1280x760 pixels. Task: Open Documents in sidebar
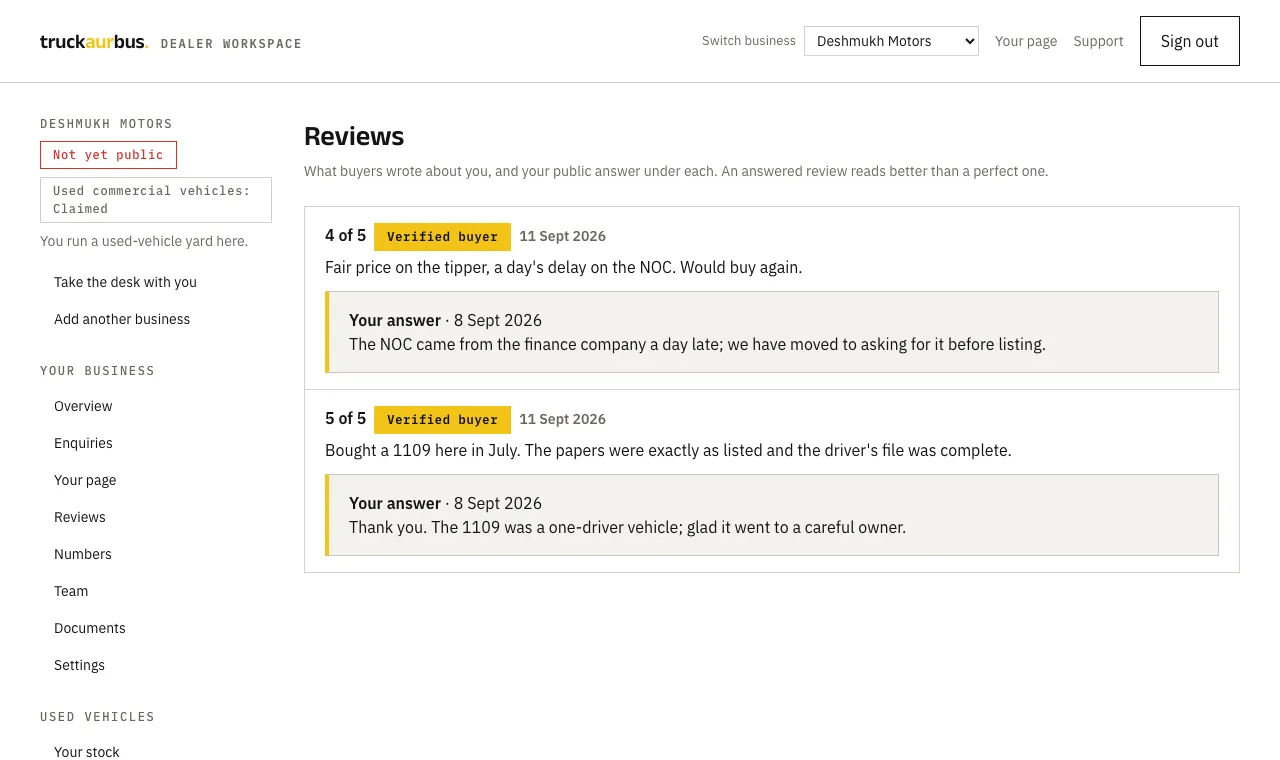pos(90,628)
